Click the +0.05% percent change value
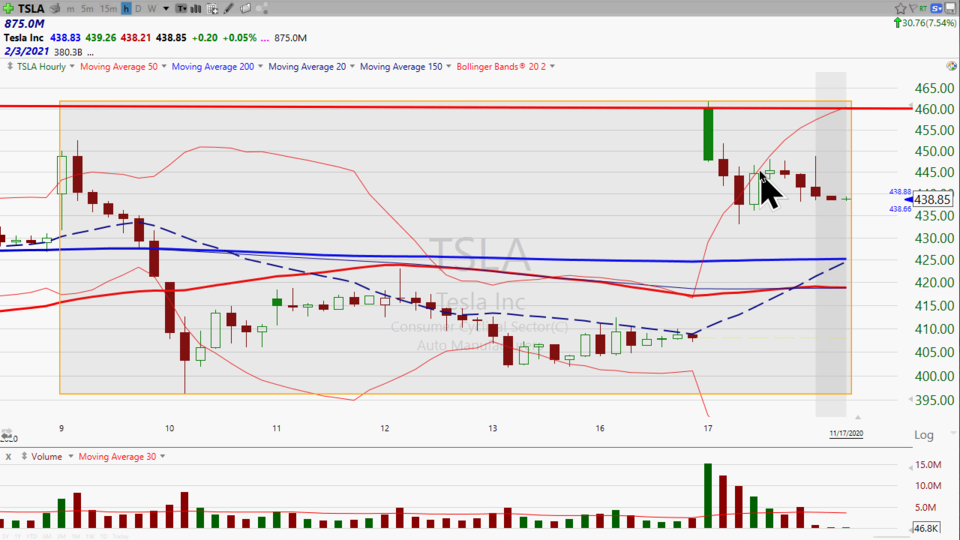 point(239,38)
